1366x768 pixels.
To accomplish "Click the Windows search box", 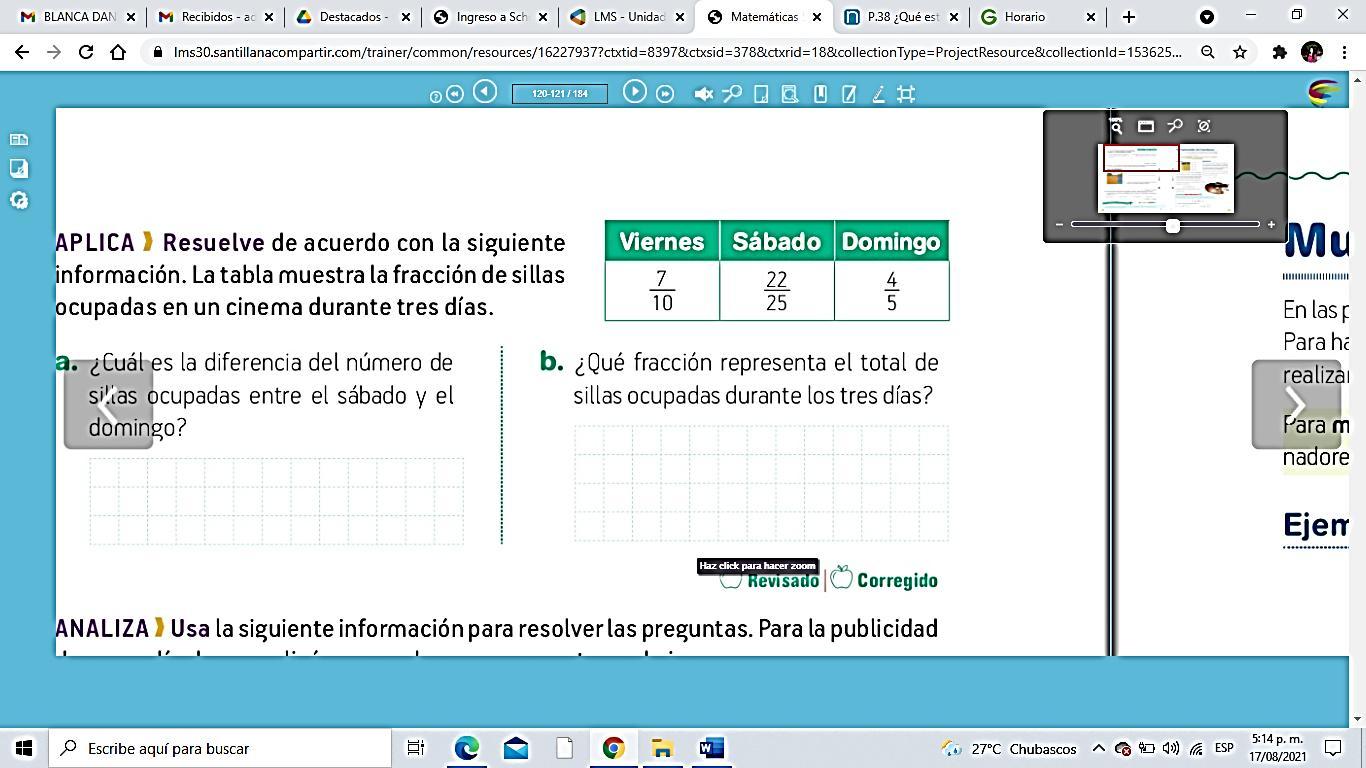I will coord(220,748).
